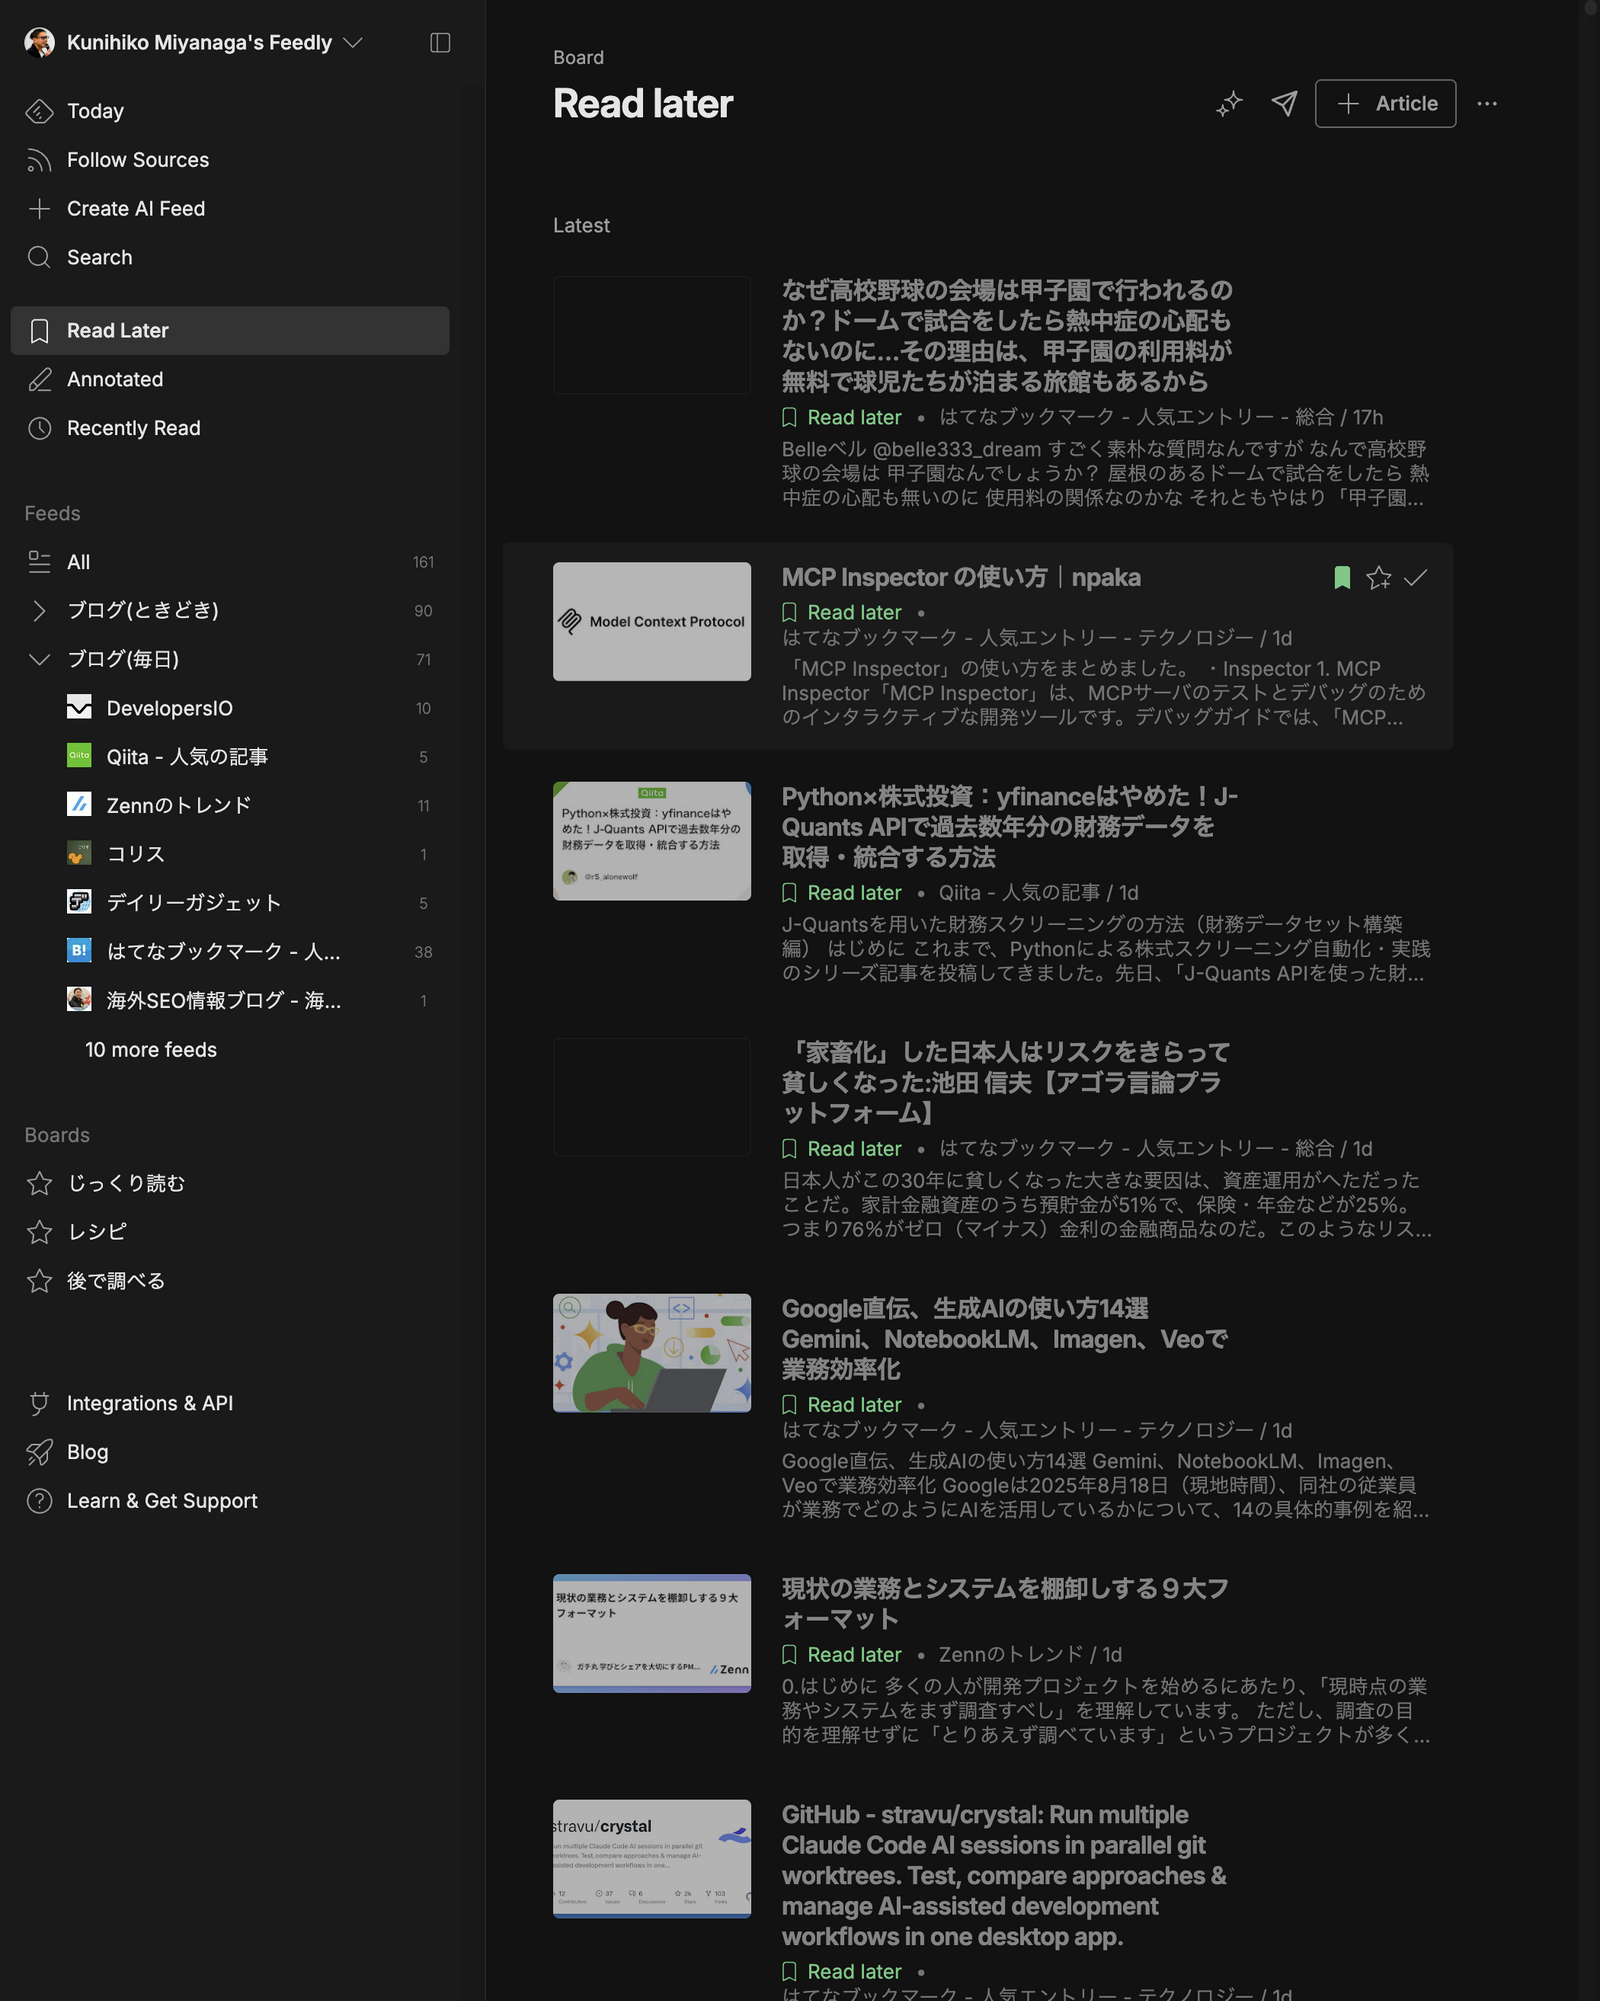1600x2001 pixels.
Task: Open Google直伝 生成AI article title
Action: [1004, 1338]
